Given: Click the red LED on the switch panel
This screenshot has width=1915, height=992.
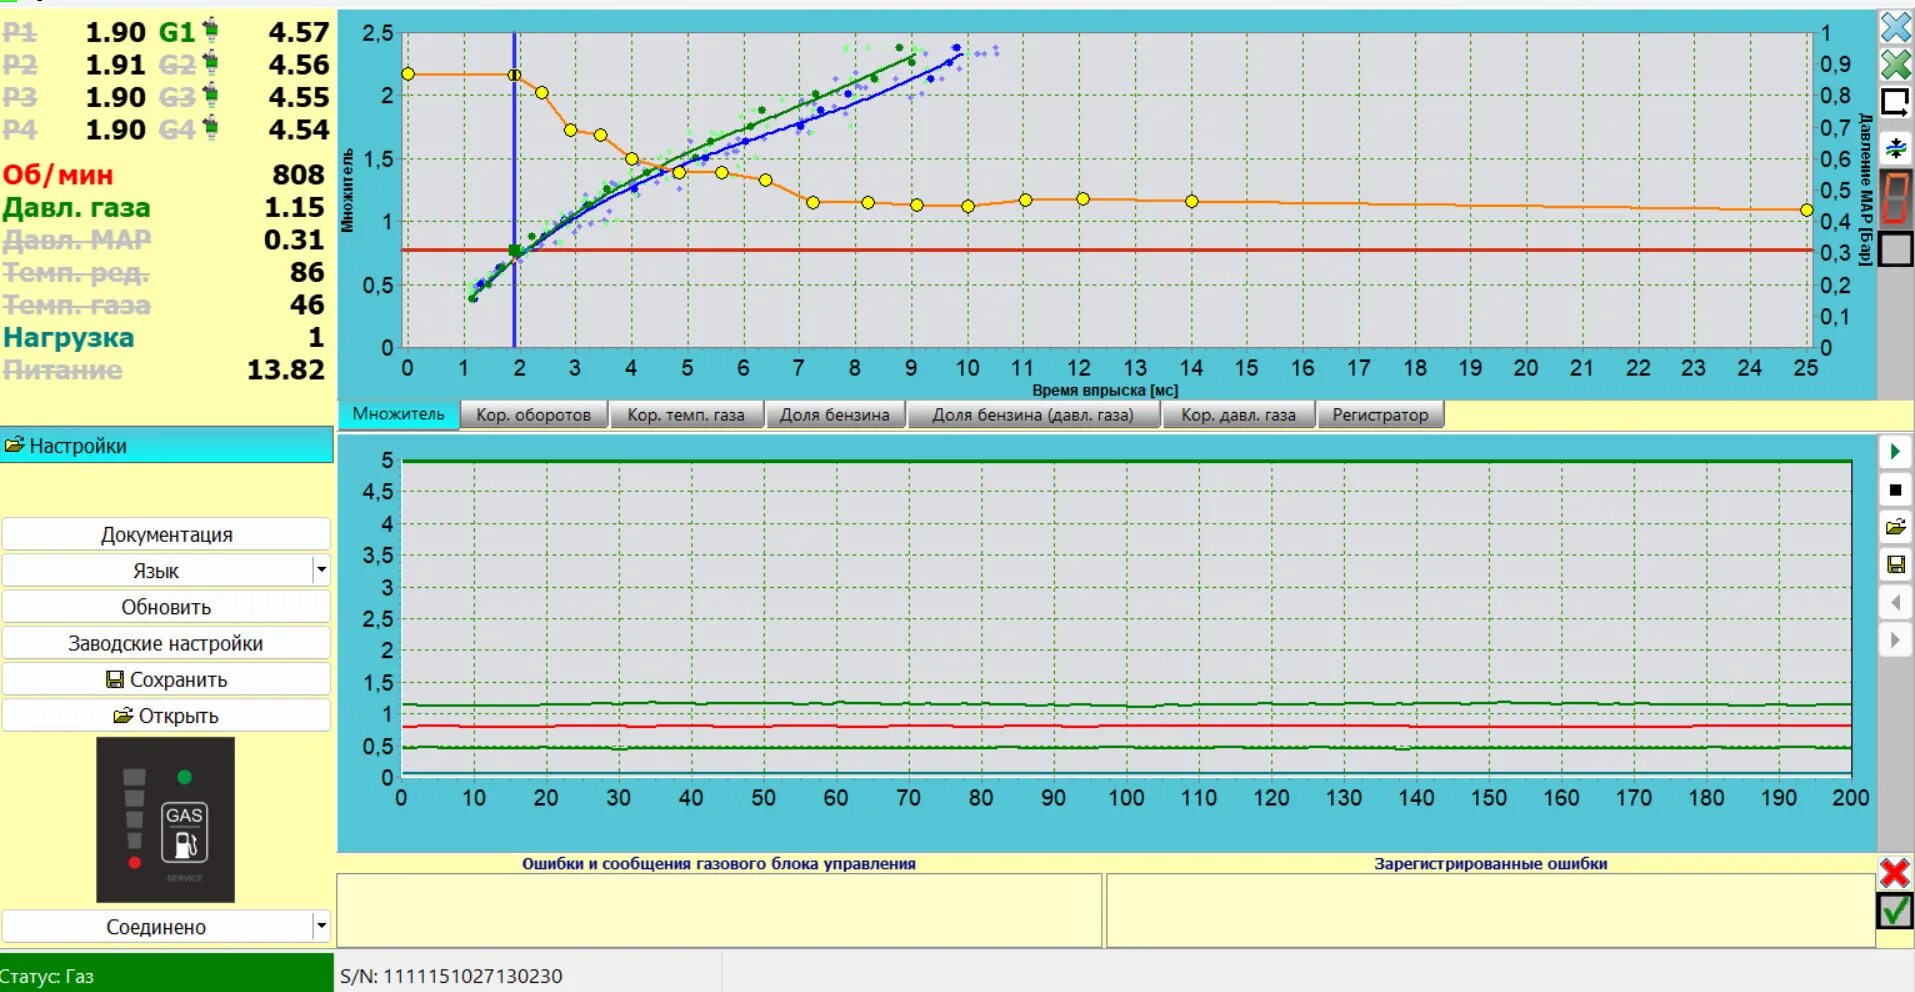Looking at the screenshot, I should click(x=134, y=862).
